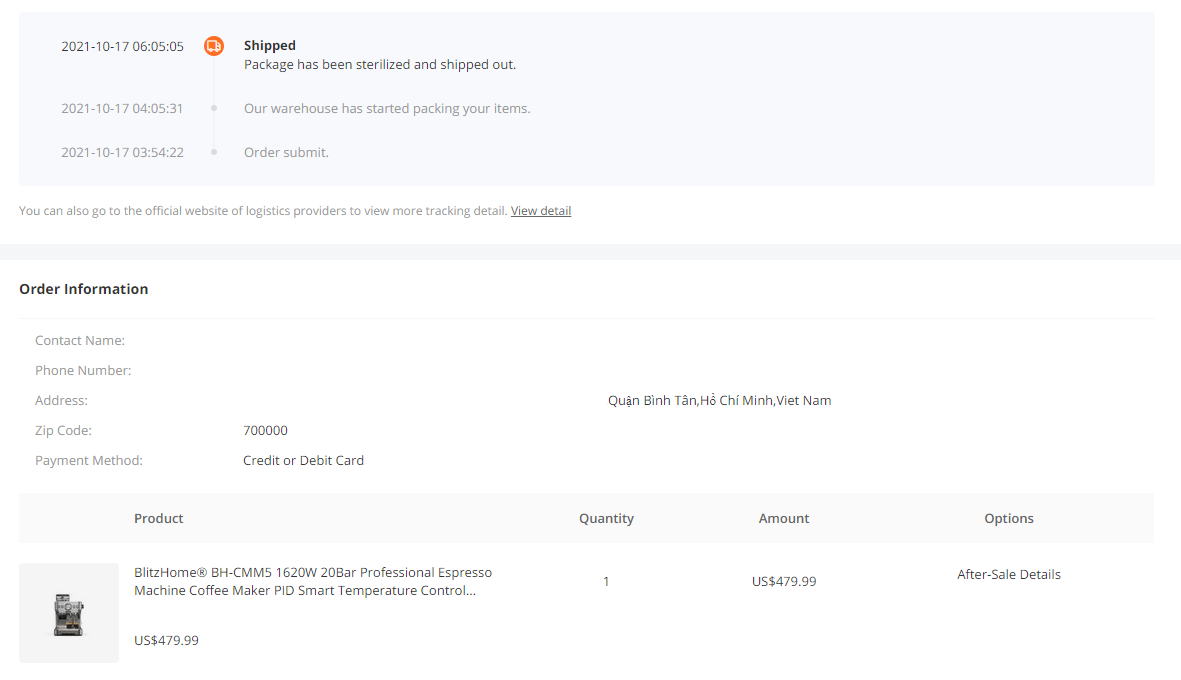Select the Shipped status heading
Image resolution: width=1181 pixels, height=680 pixels.
(x=270, y=46)
